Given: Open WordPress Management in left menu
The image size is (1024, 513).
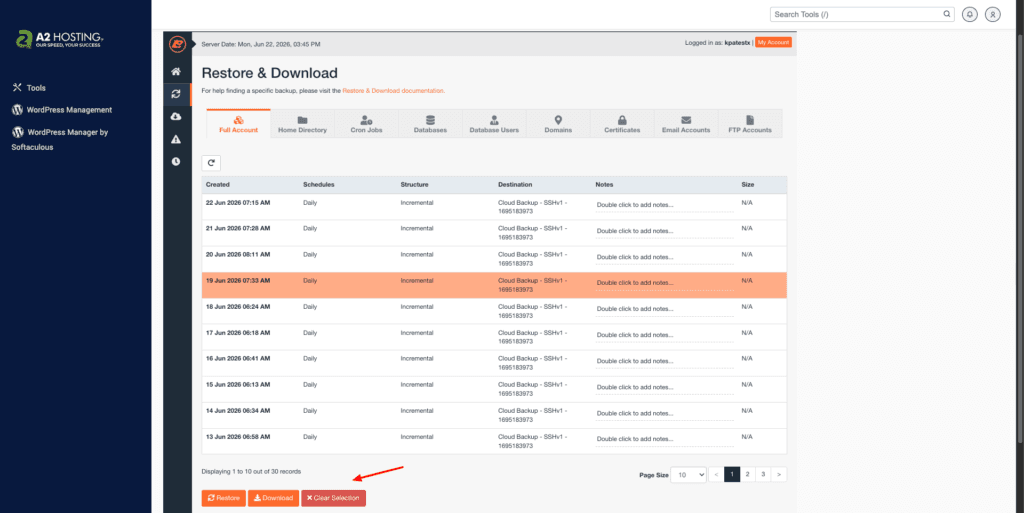Looking at the screenshot, I should (62, 110).
